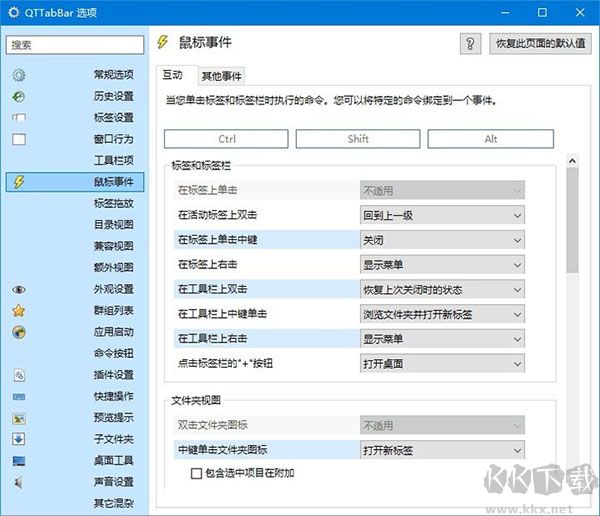Toggle the Alt modifier button
600x516 pixels.
[491, 139]
